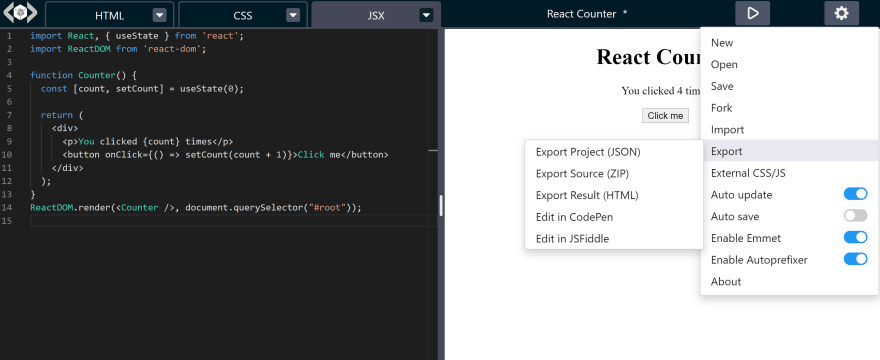Click the editor-preview divider handle

coord(441,206)
